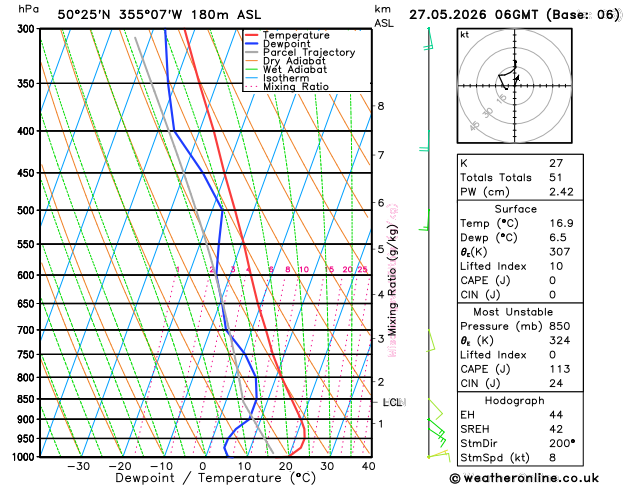The height and width of the screenshot is (486, 629).
Task: Click blue line swatch beside Dewpoint legend
Action: point(252,43)
